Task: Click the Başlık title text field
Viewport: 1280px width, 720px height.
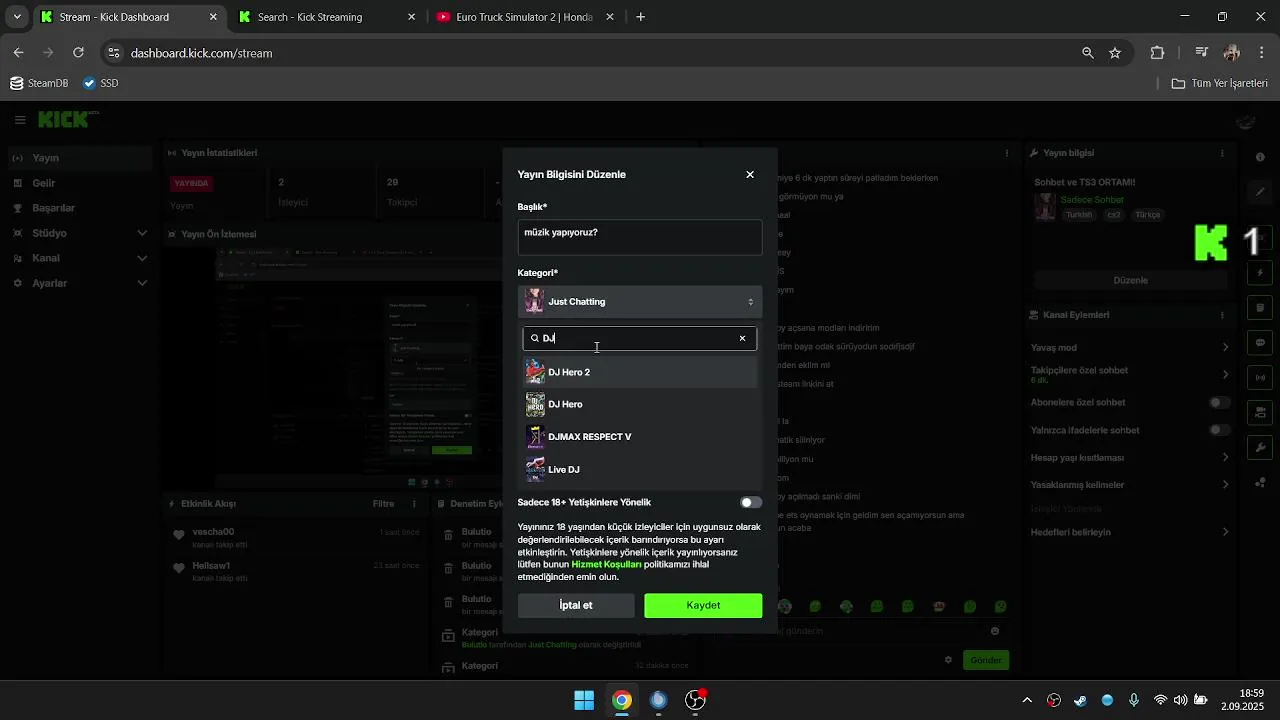Action: [640, 238]
